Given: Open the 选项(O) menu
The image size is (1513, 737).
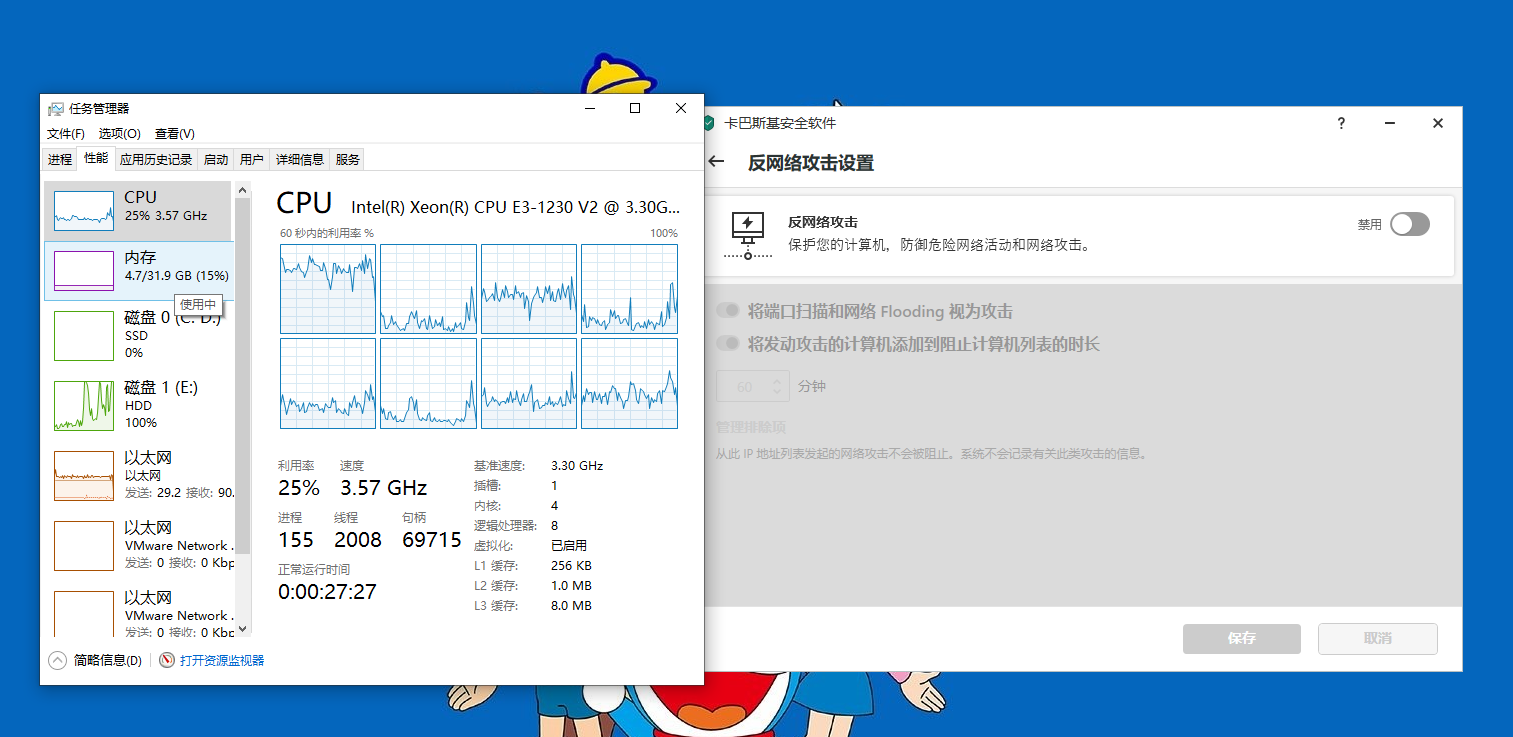Looking at the screenshot, I should tap(119, 133).
